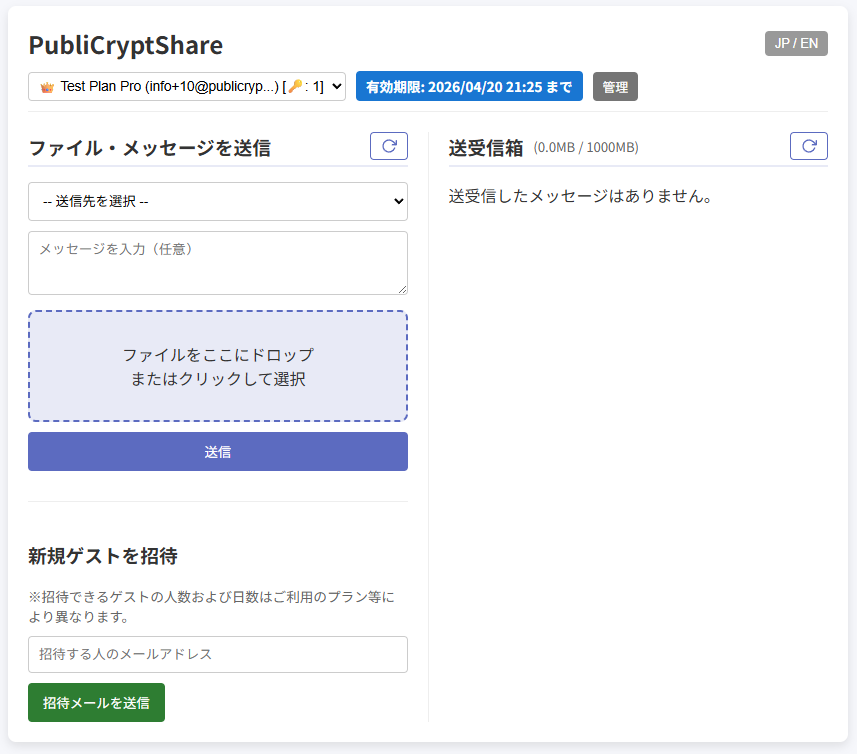Image resolution: width=857 pixels, height=754 pixels.
Task: Click the guest email address field
Action: (x=218, y=654)
